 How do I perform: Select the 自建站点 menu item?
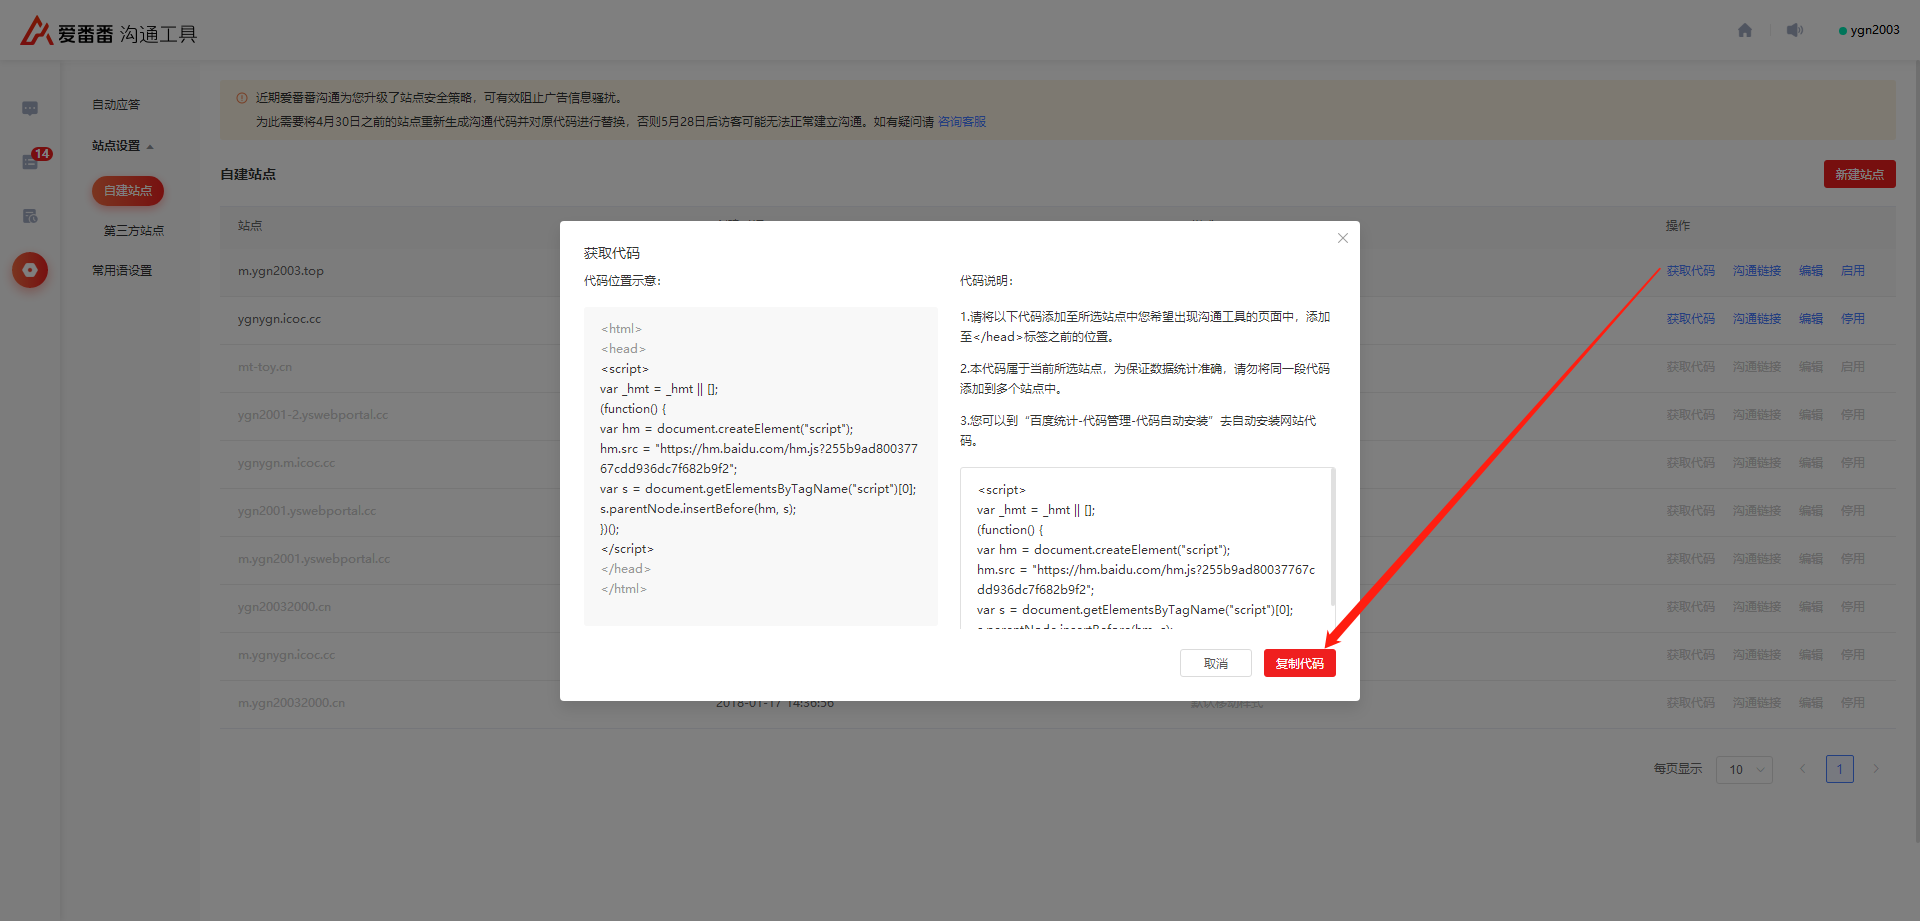click(x=128, y=191)
